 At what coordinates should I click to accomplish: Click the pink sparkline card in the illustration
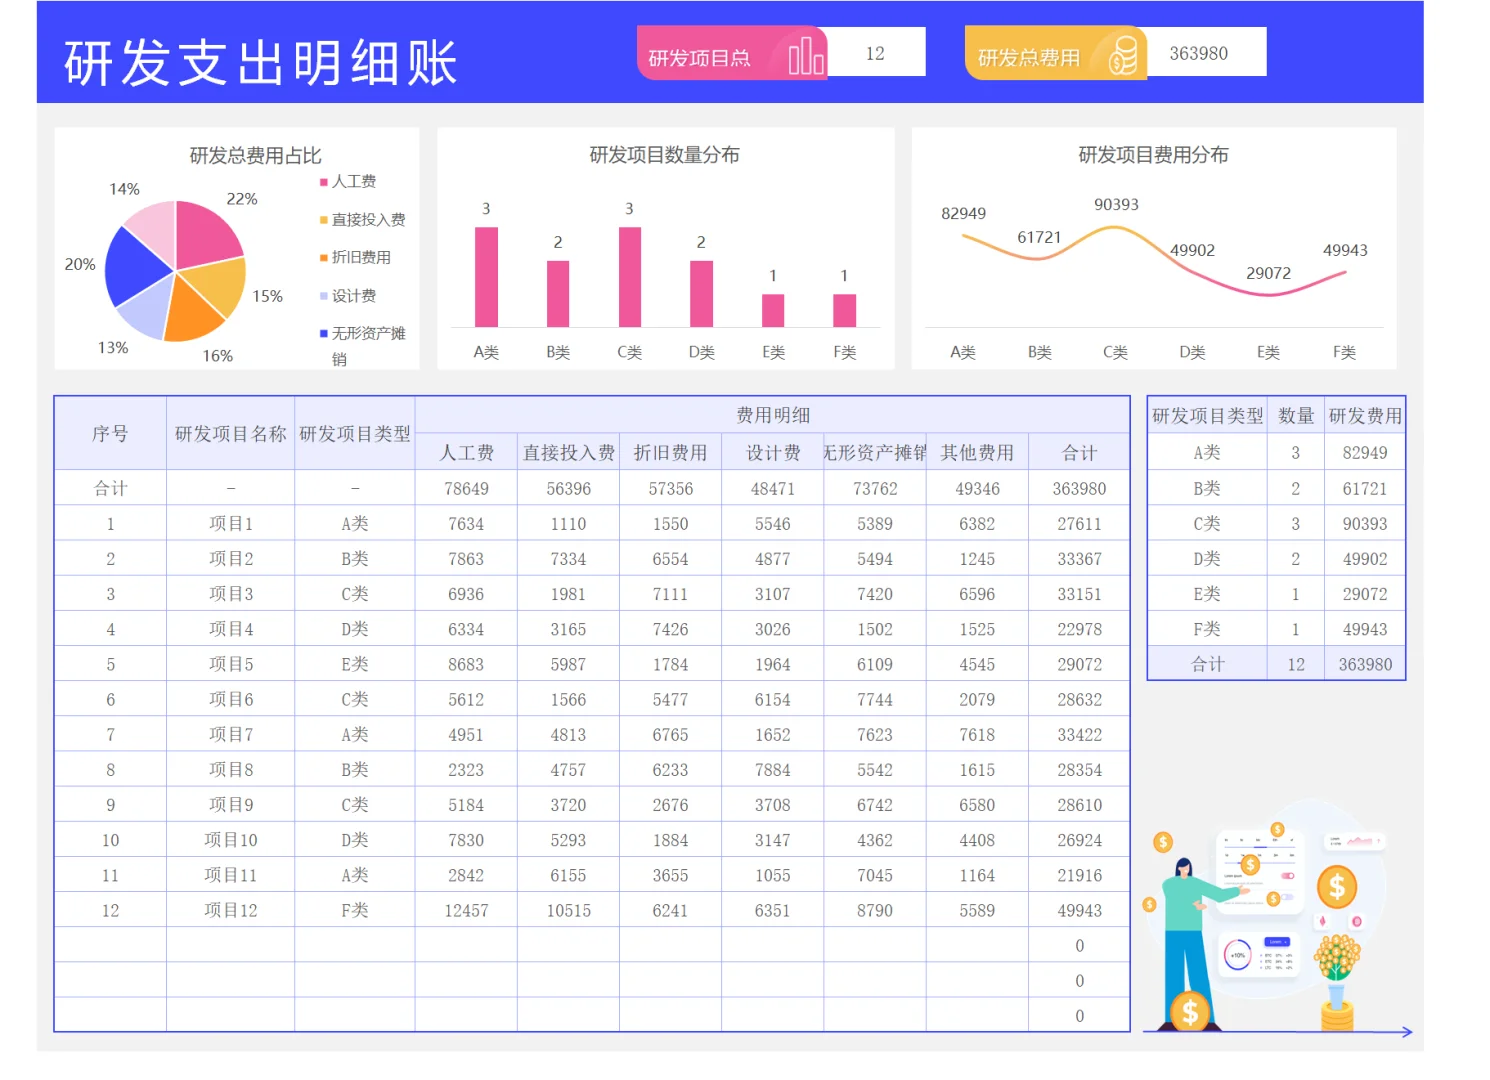point(1354,841)
